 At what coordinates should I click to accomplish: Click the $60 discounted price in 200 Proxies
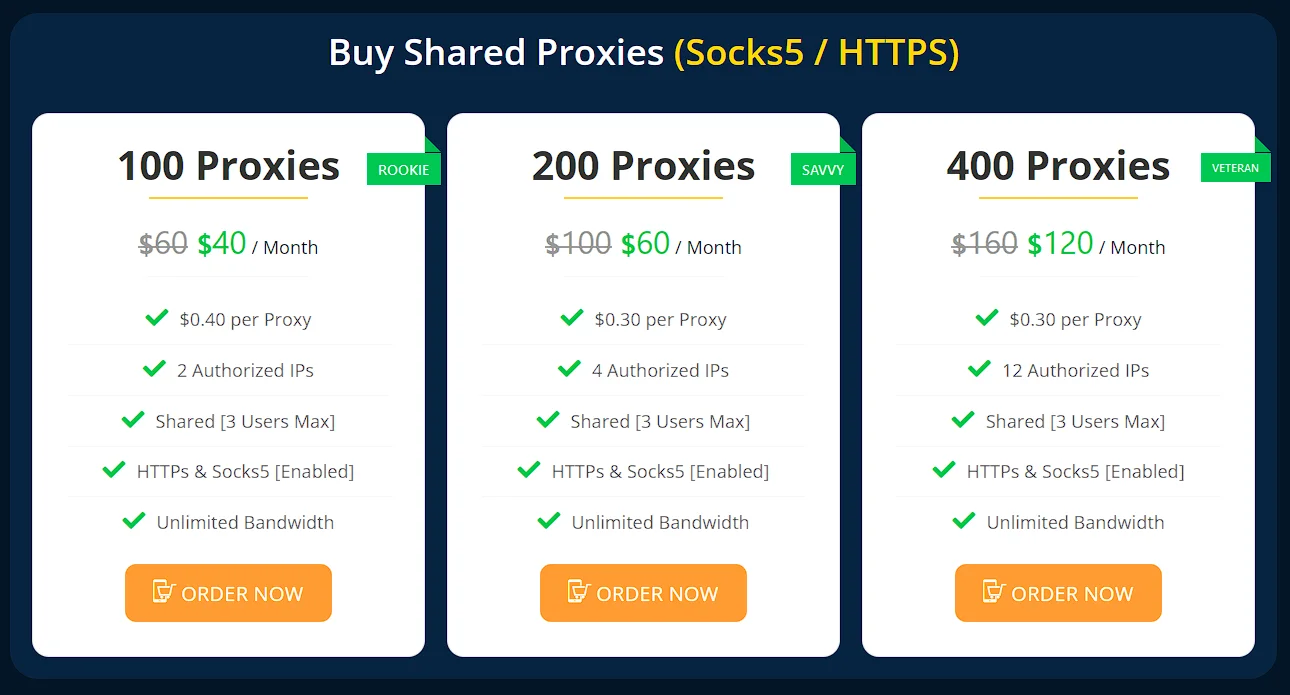coord(645,243)
